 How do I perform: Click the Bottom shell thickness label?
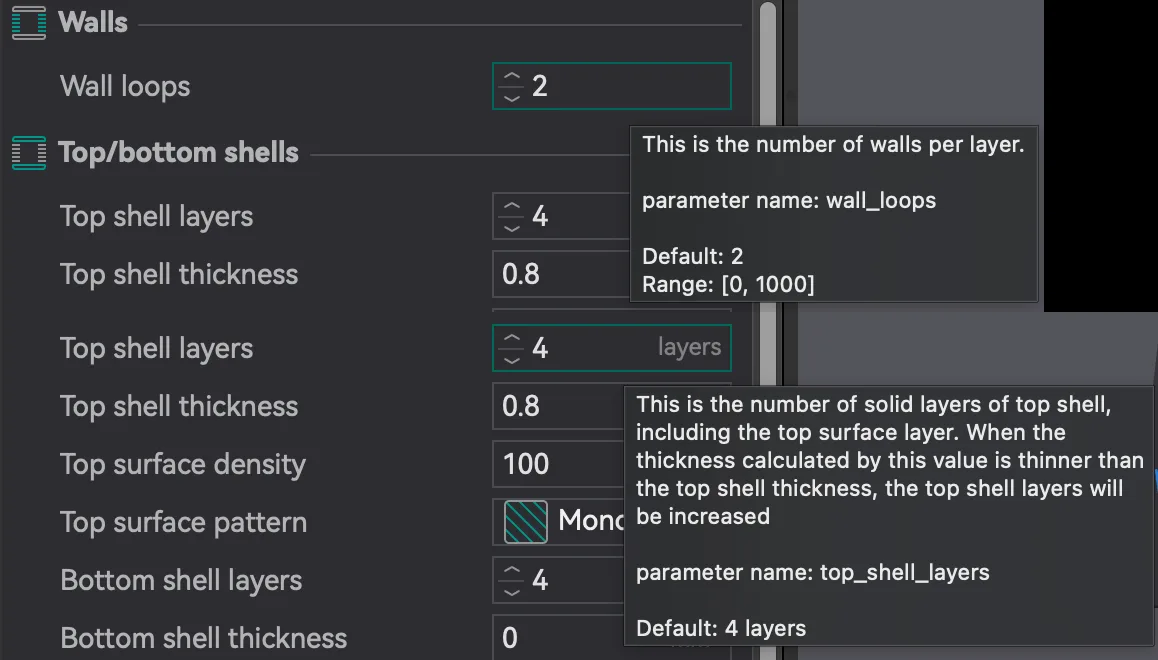pos(204,638)
